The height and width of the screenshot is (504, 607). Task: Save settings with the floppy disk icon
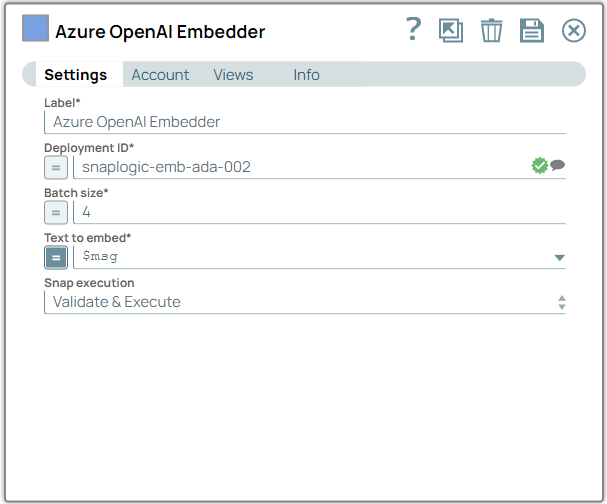coord(532,30)
